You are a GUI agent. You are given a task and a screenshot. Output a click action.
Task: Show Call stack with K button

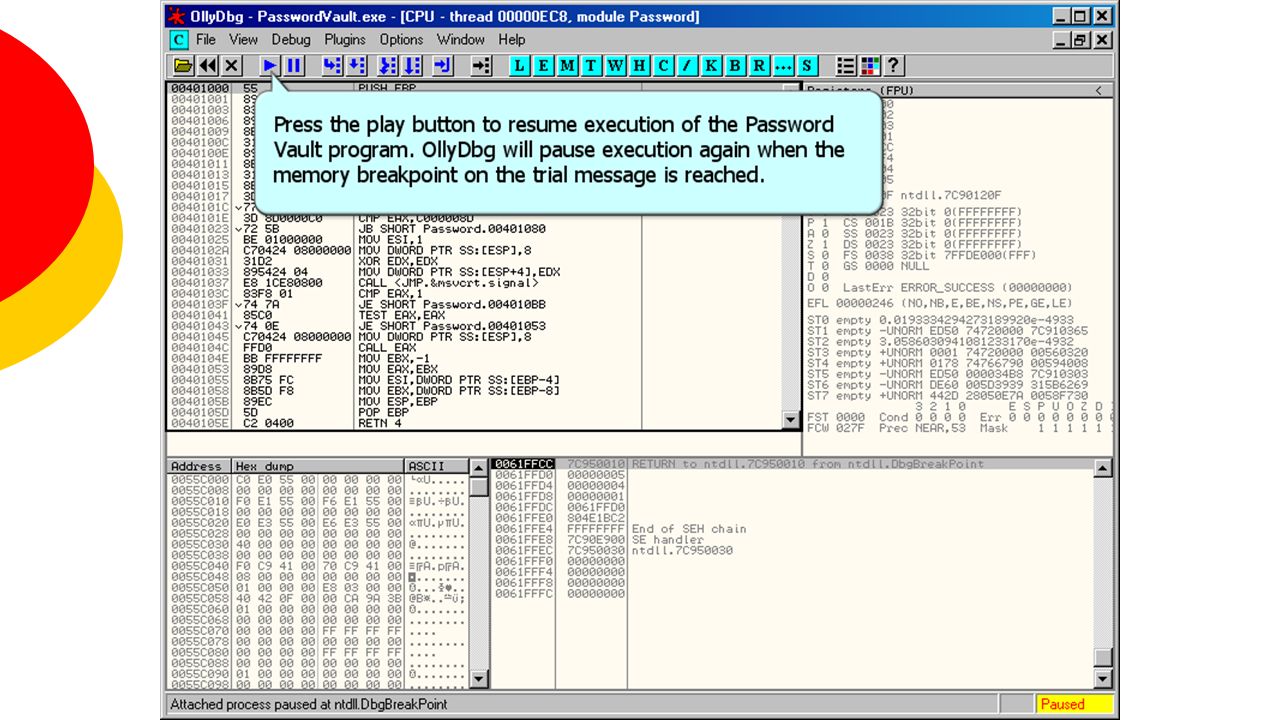click(x=712, y=66)
